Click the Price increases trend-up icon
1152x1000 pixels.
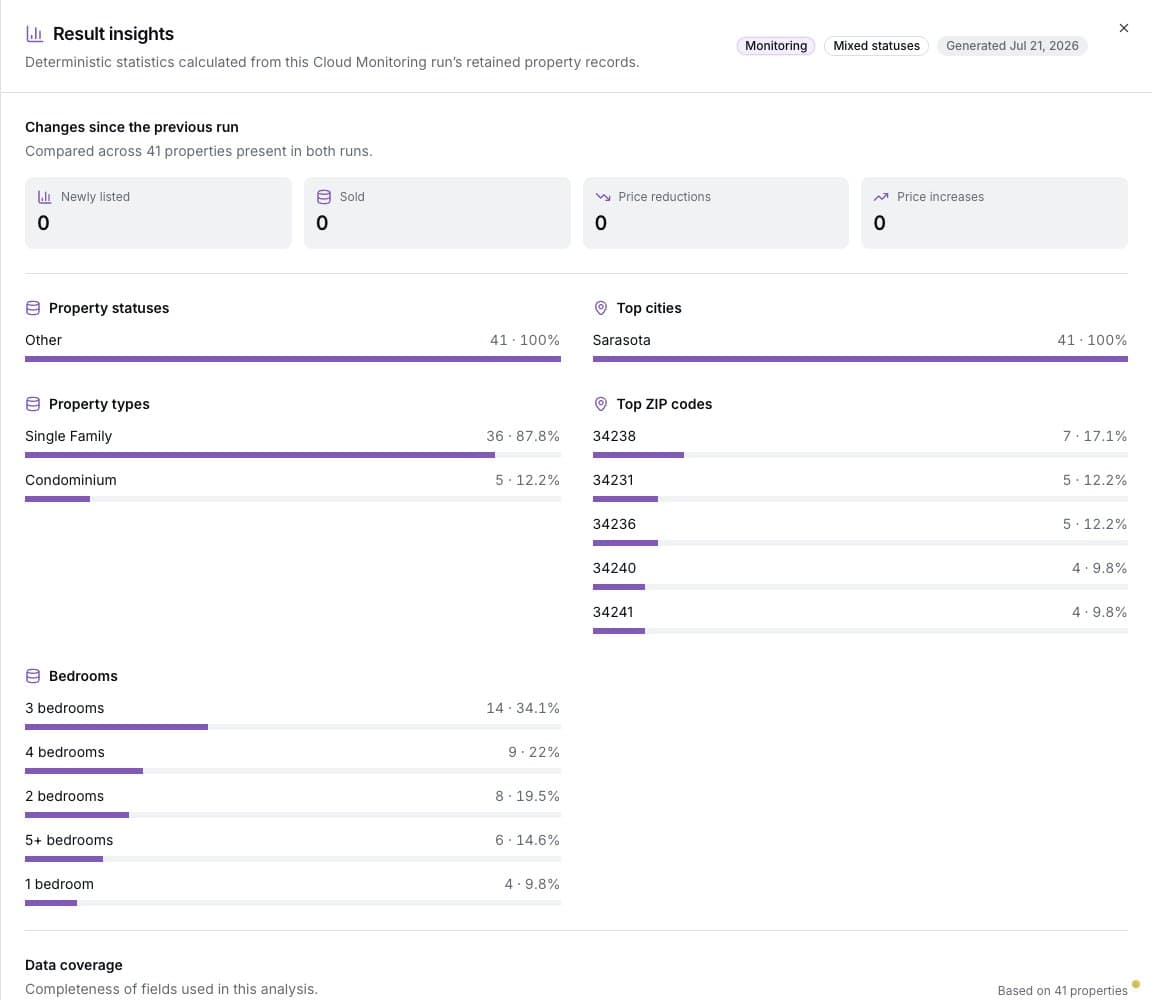coord(881,197)
